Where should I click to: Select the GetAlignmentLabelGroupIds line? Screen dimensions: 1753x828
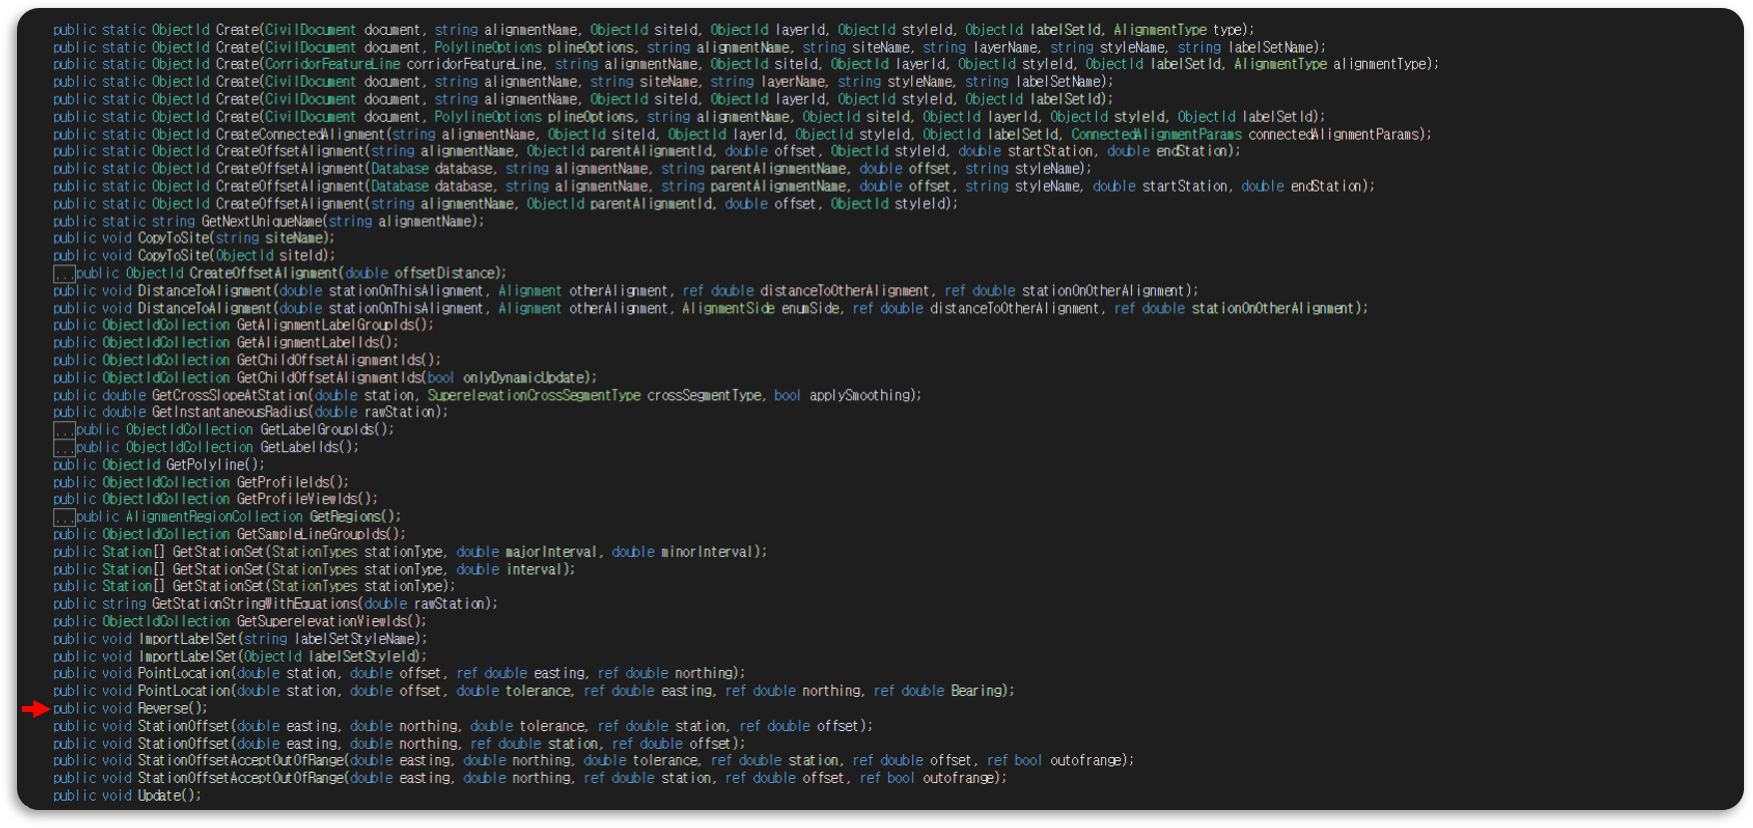click(243, 325)
